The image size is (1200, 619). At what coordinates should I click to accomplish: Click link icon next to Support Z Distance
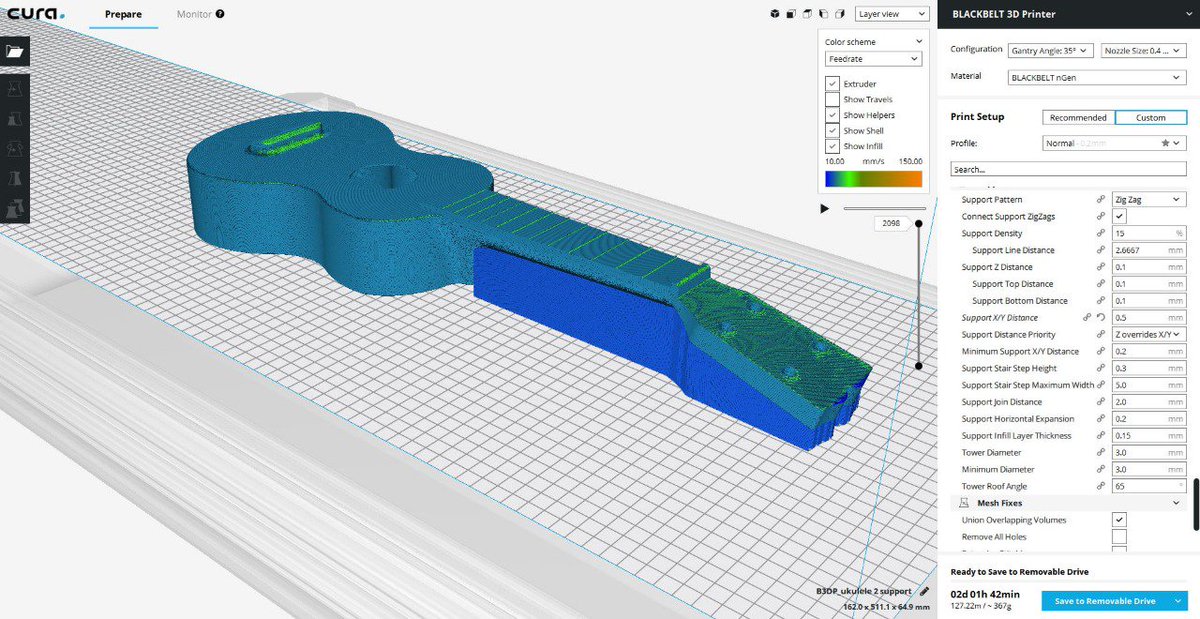click(x=1100, y=267)
